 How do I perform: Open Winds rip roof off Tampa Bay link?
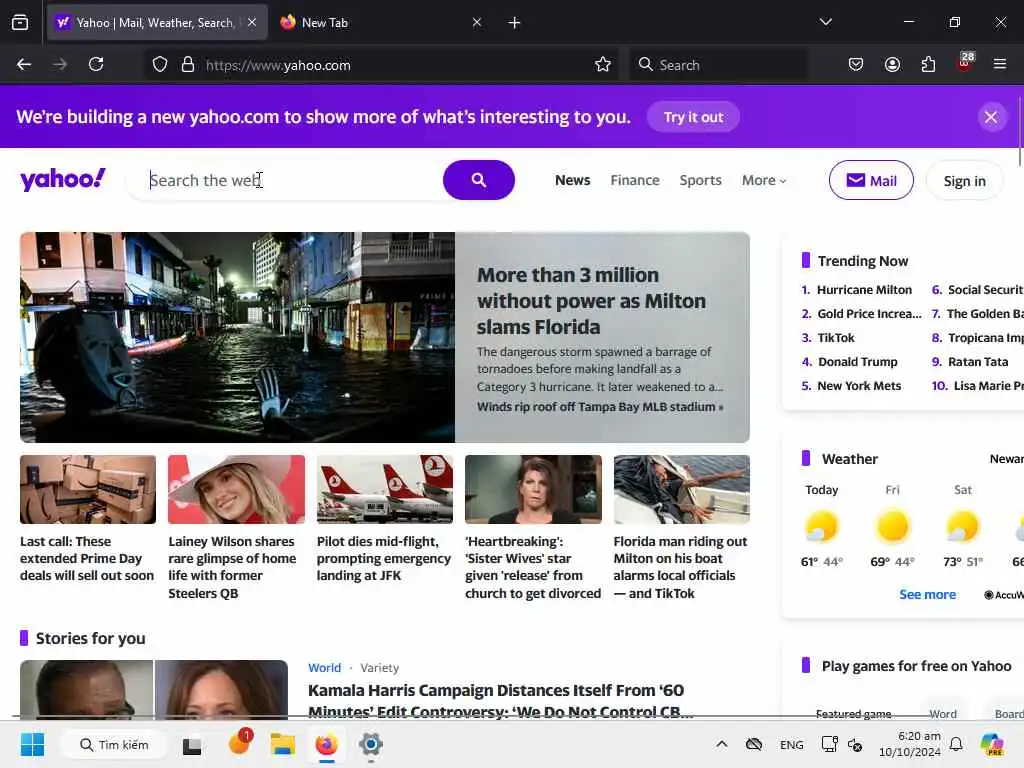pyautogui.click(x=600, y=407)
